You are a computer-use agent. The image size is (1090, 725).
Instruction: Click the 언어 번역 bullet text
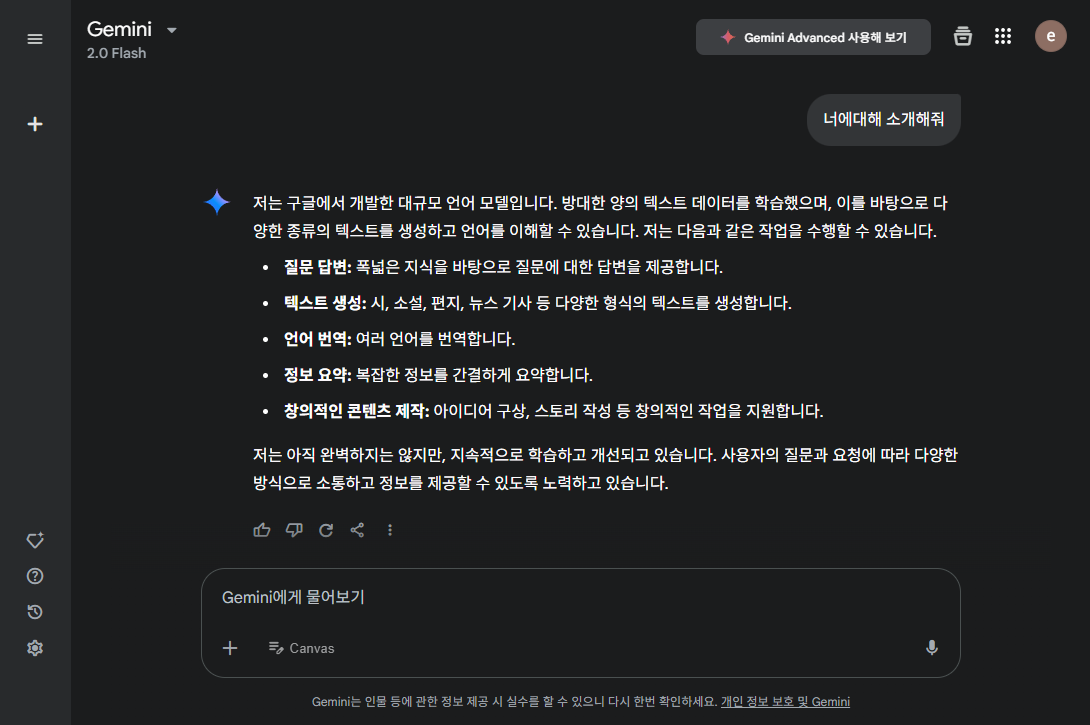pos(399,339)
